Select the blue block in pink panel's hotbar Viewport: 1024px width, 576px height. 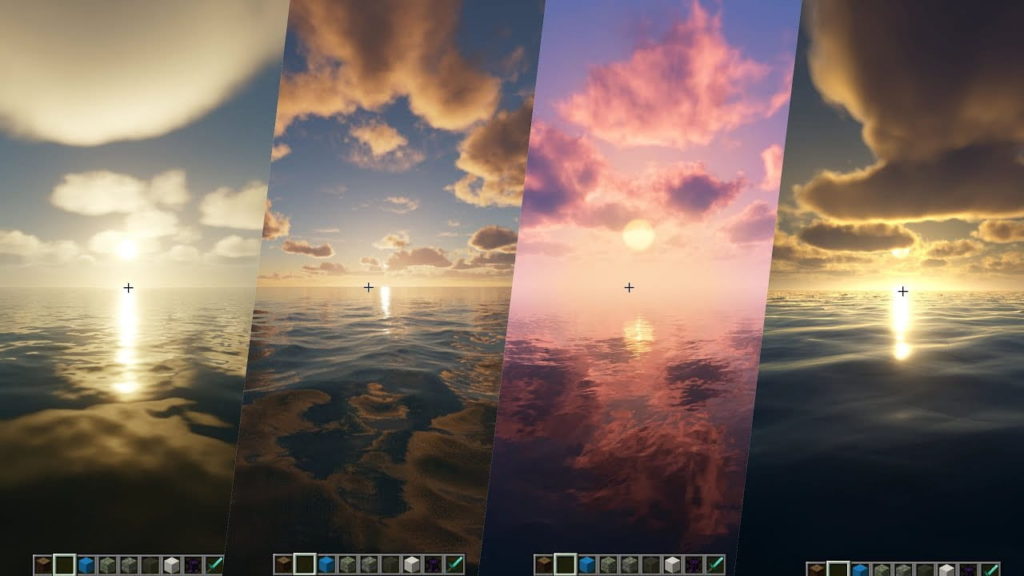(586, 565)
